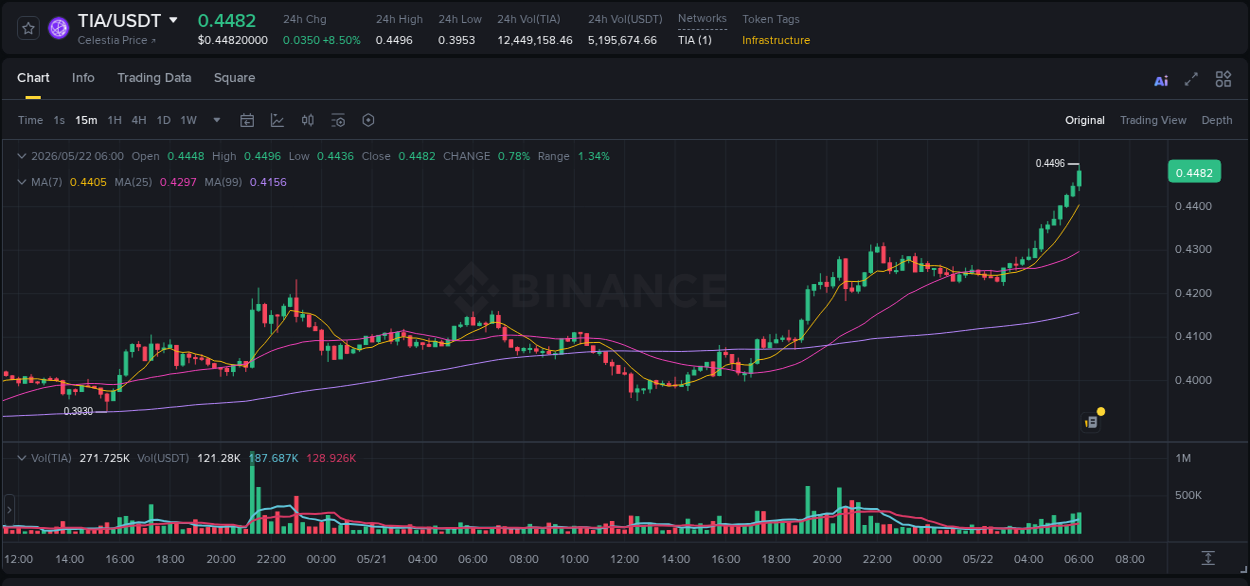Viewport: 1250px width, 586px height.
Task: Select the 1D chart interval
Action: (x=163, y=120)
